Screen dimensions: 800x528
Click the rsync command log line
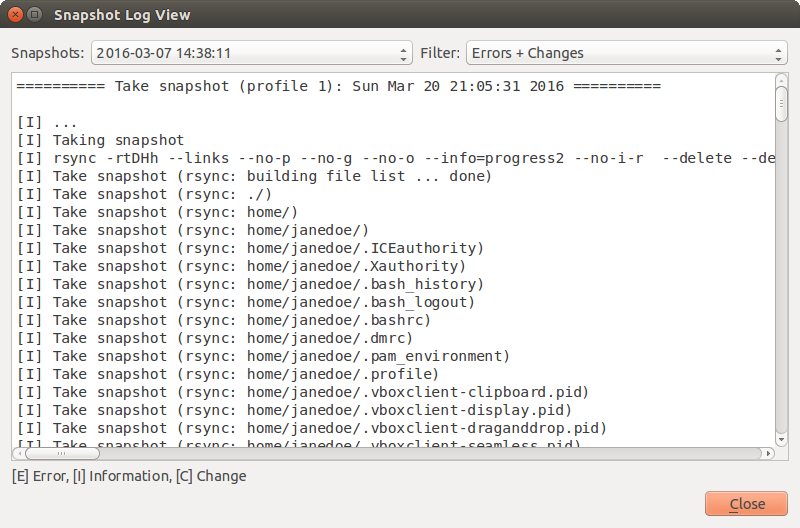pyautogui.click(x=396, y=158)
